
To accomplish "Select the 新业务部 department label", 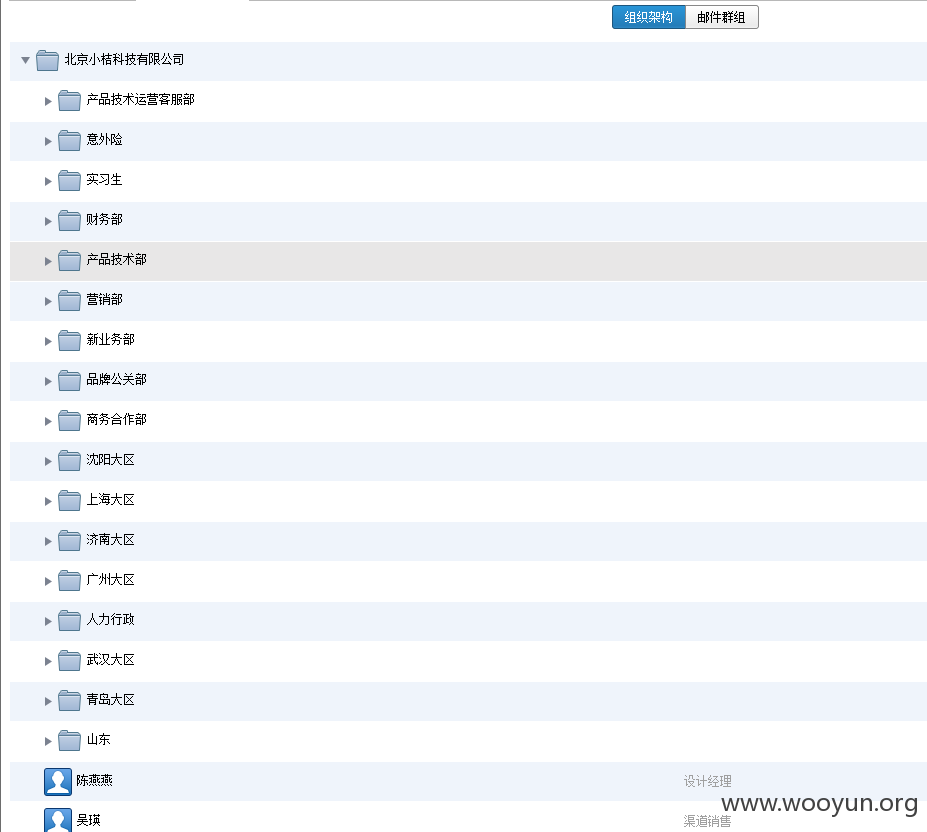I will tap(111, 339).
